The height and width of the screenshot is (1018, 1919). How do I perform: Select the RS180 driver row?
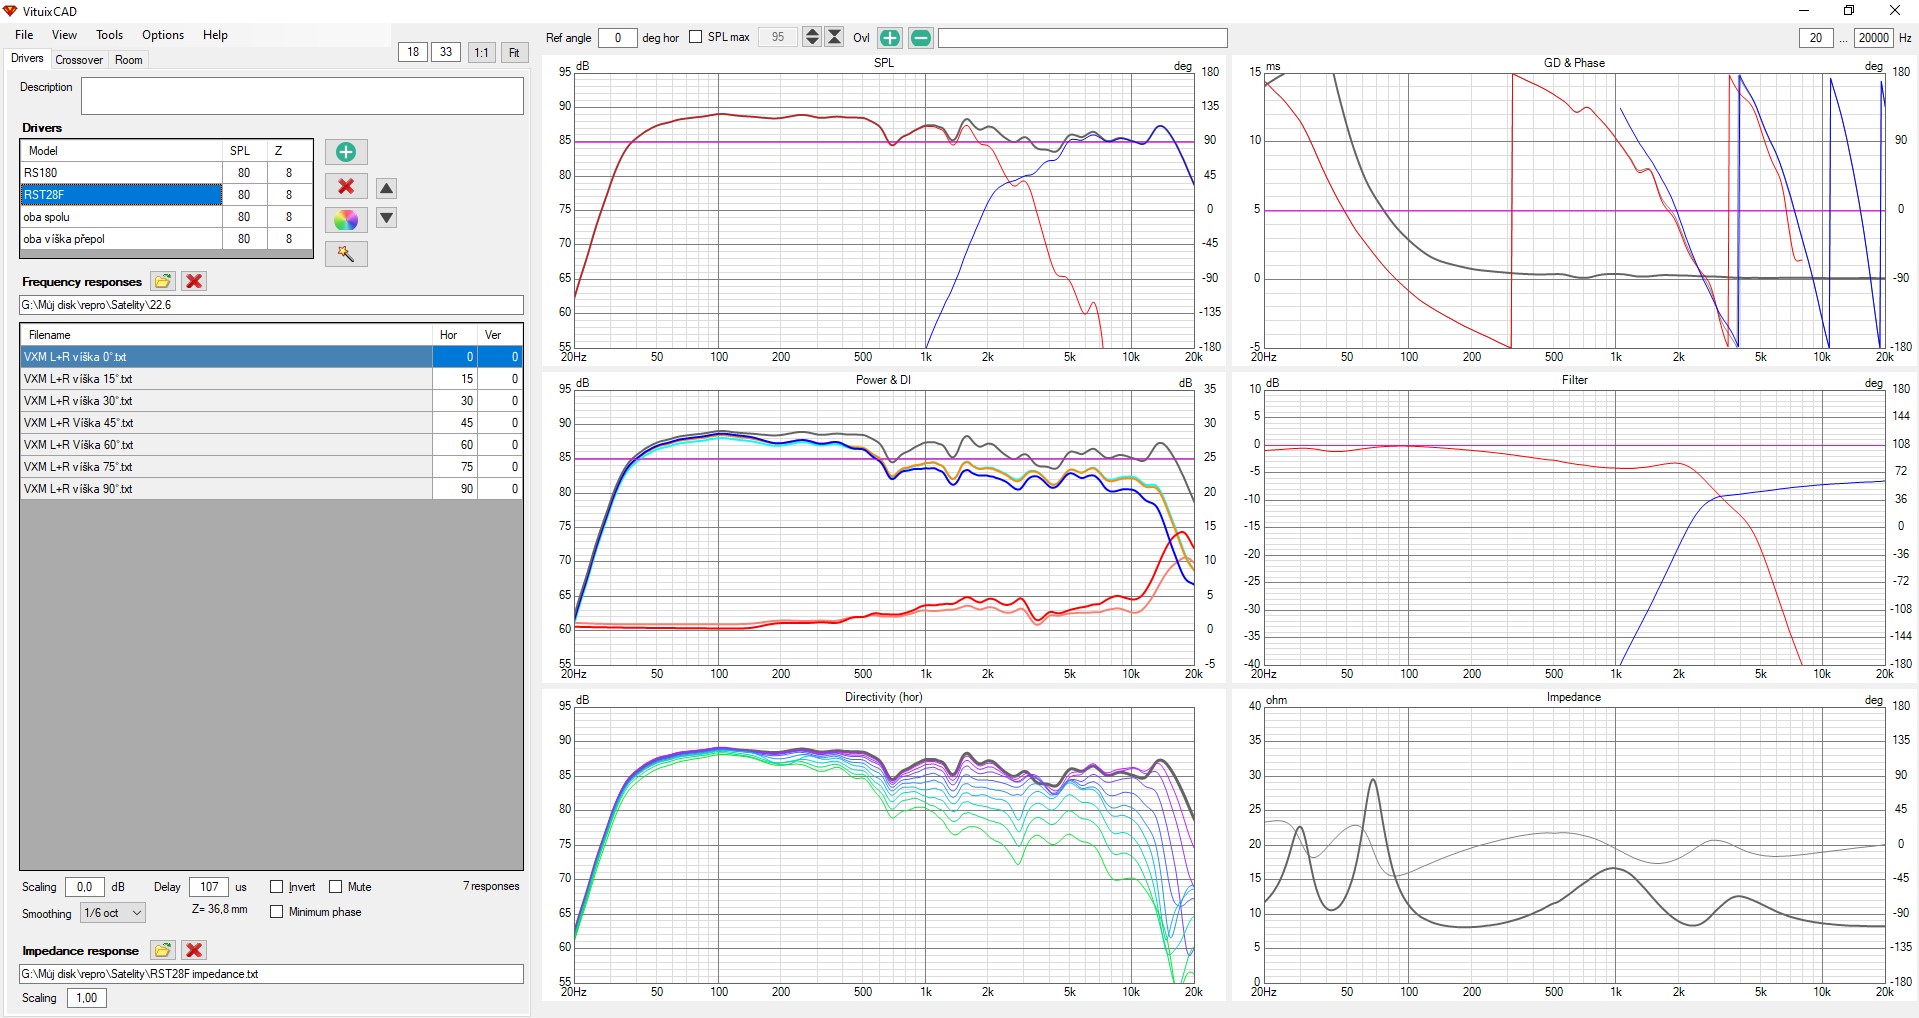[166, 173]
